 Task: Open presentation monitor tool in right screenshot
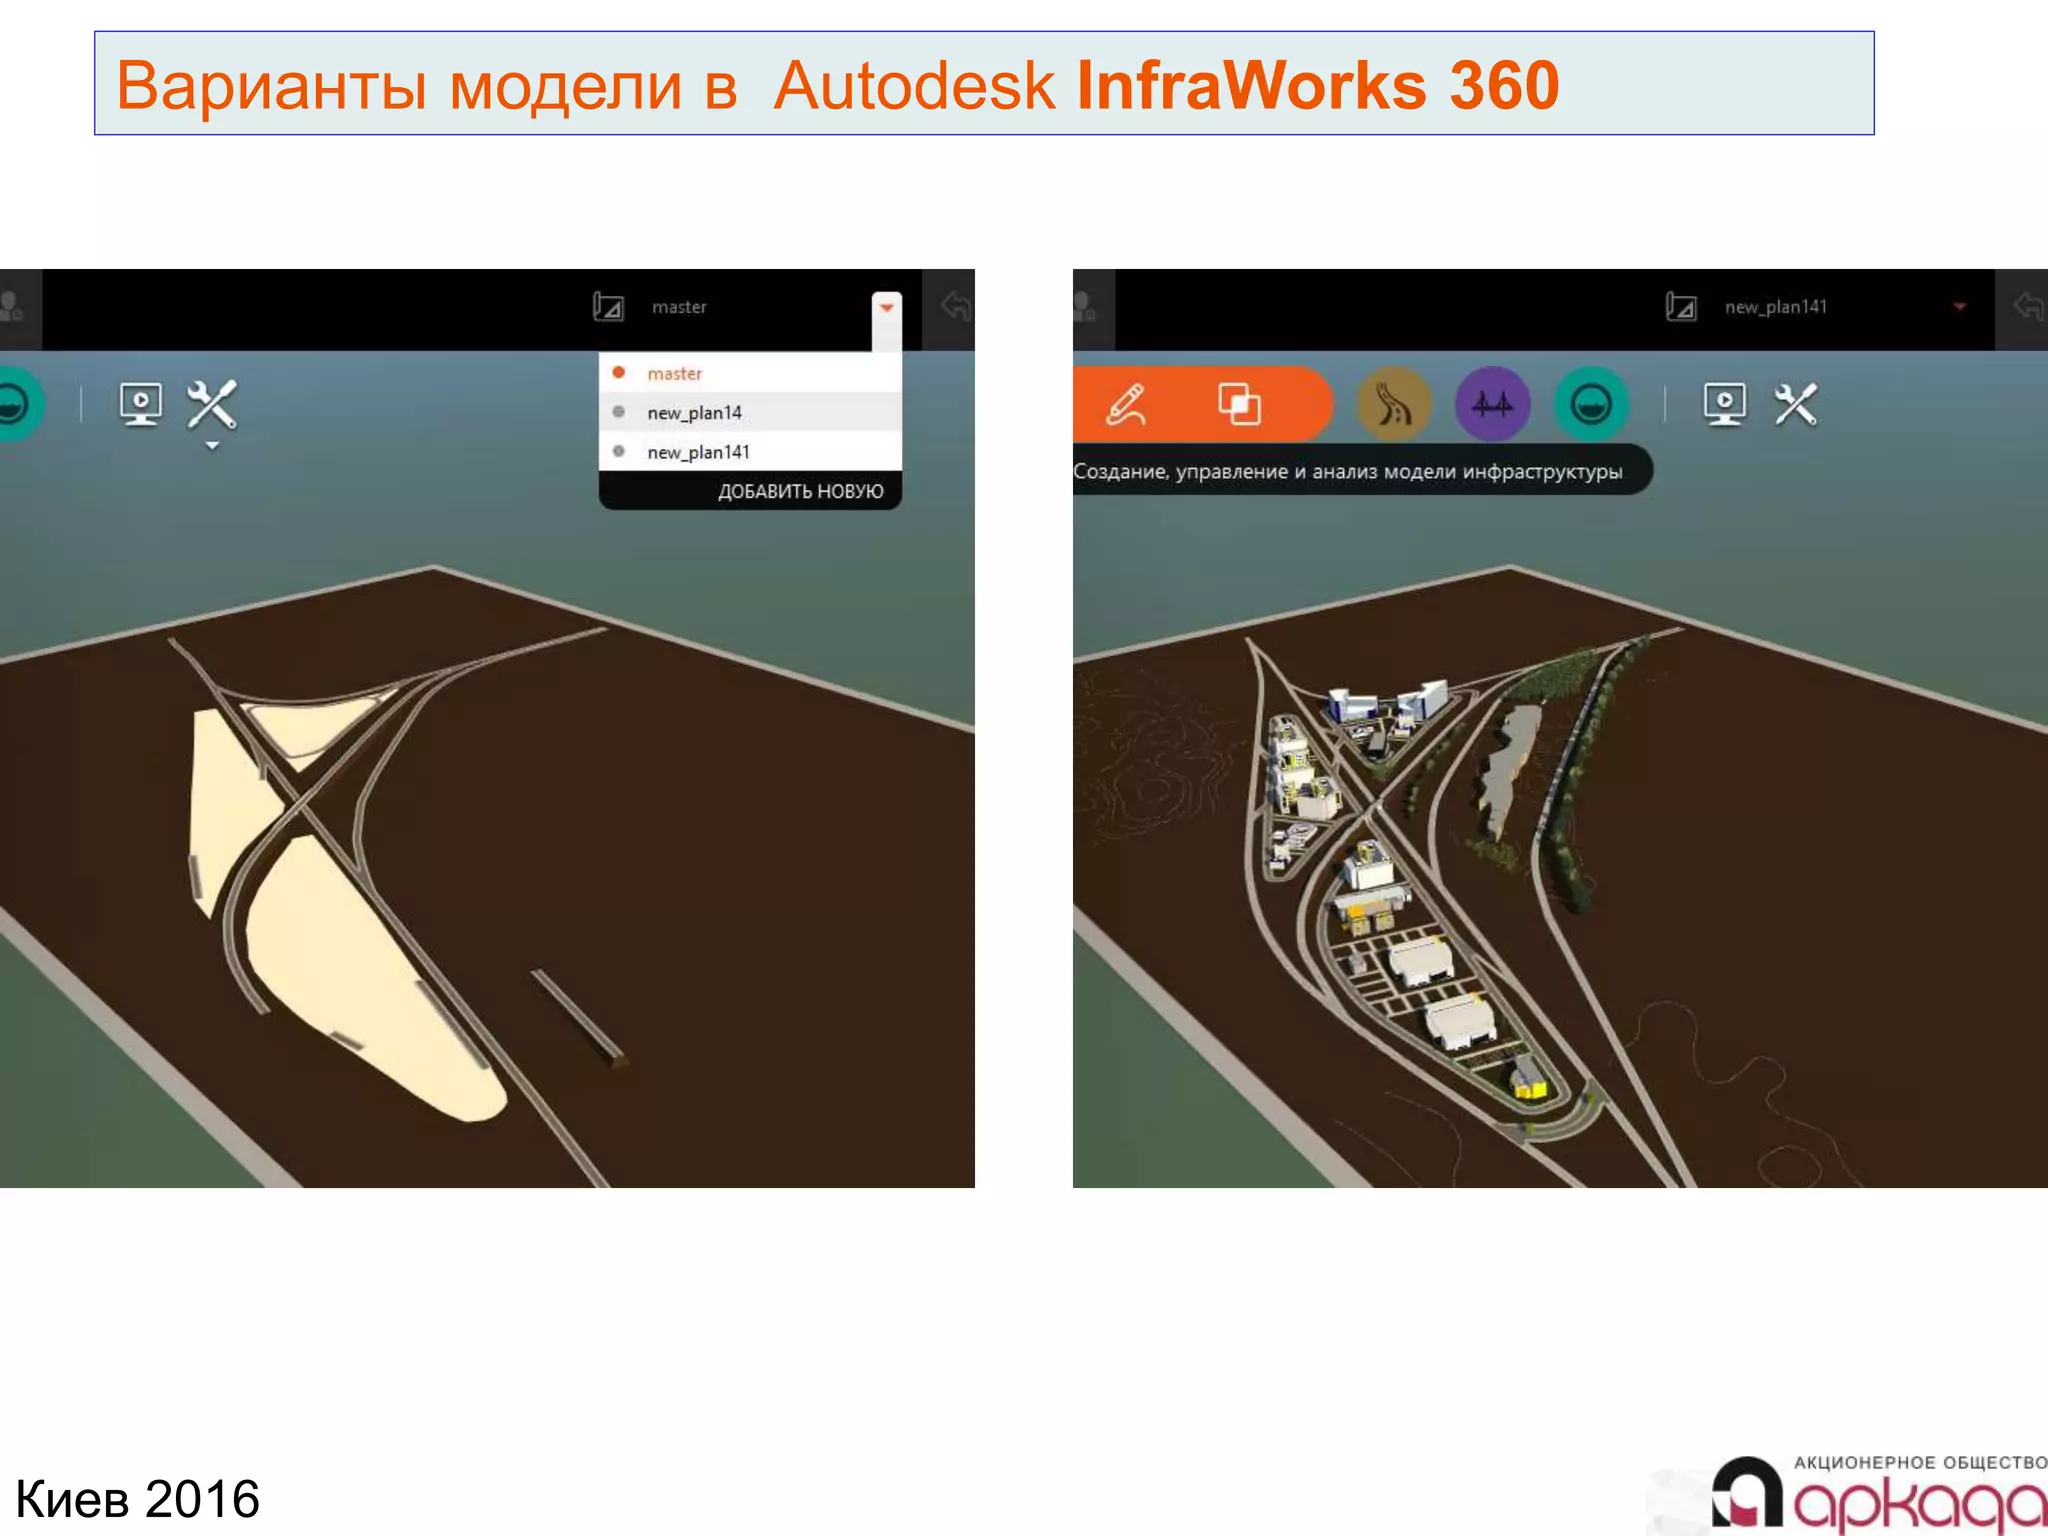[x=1725, y=405]
